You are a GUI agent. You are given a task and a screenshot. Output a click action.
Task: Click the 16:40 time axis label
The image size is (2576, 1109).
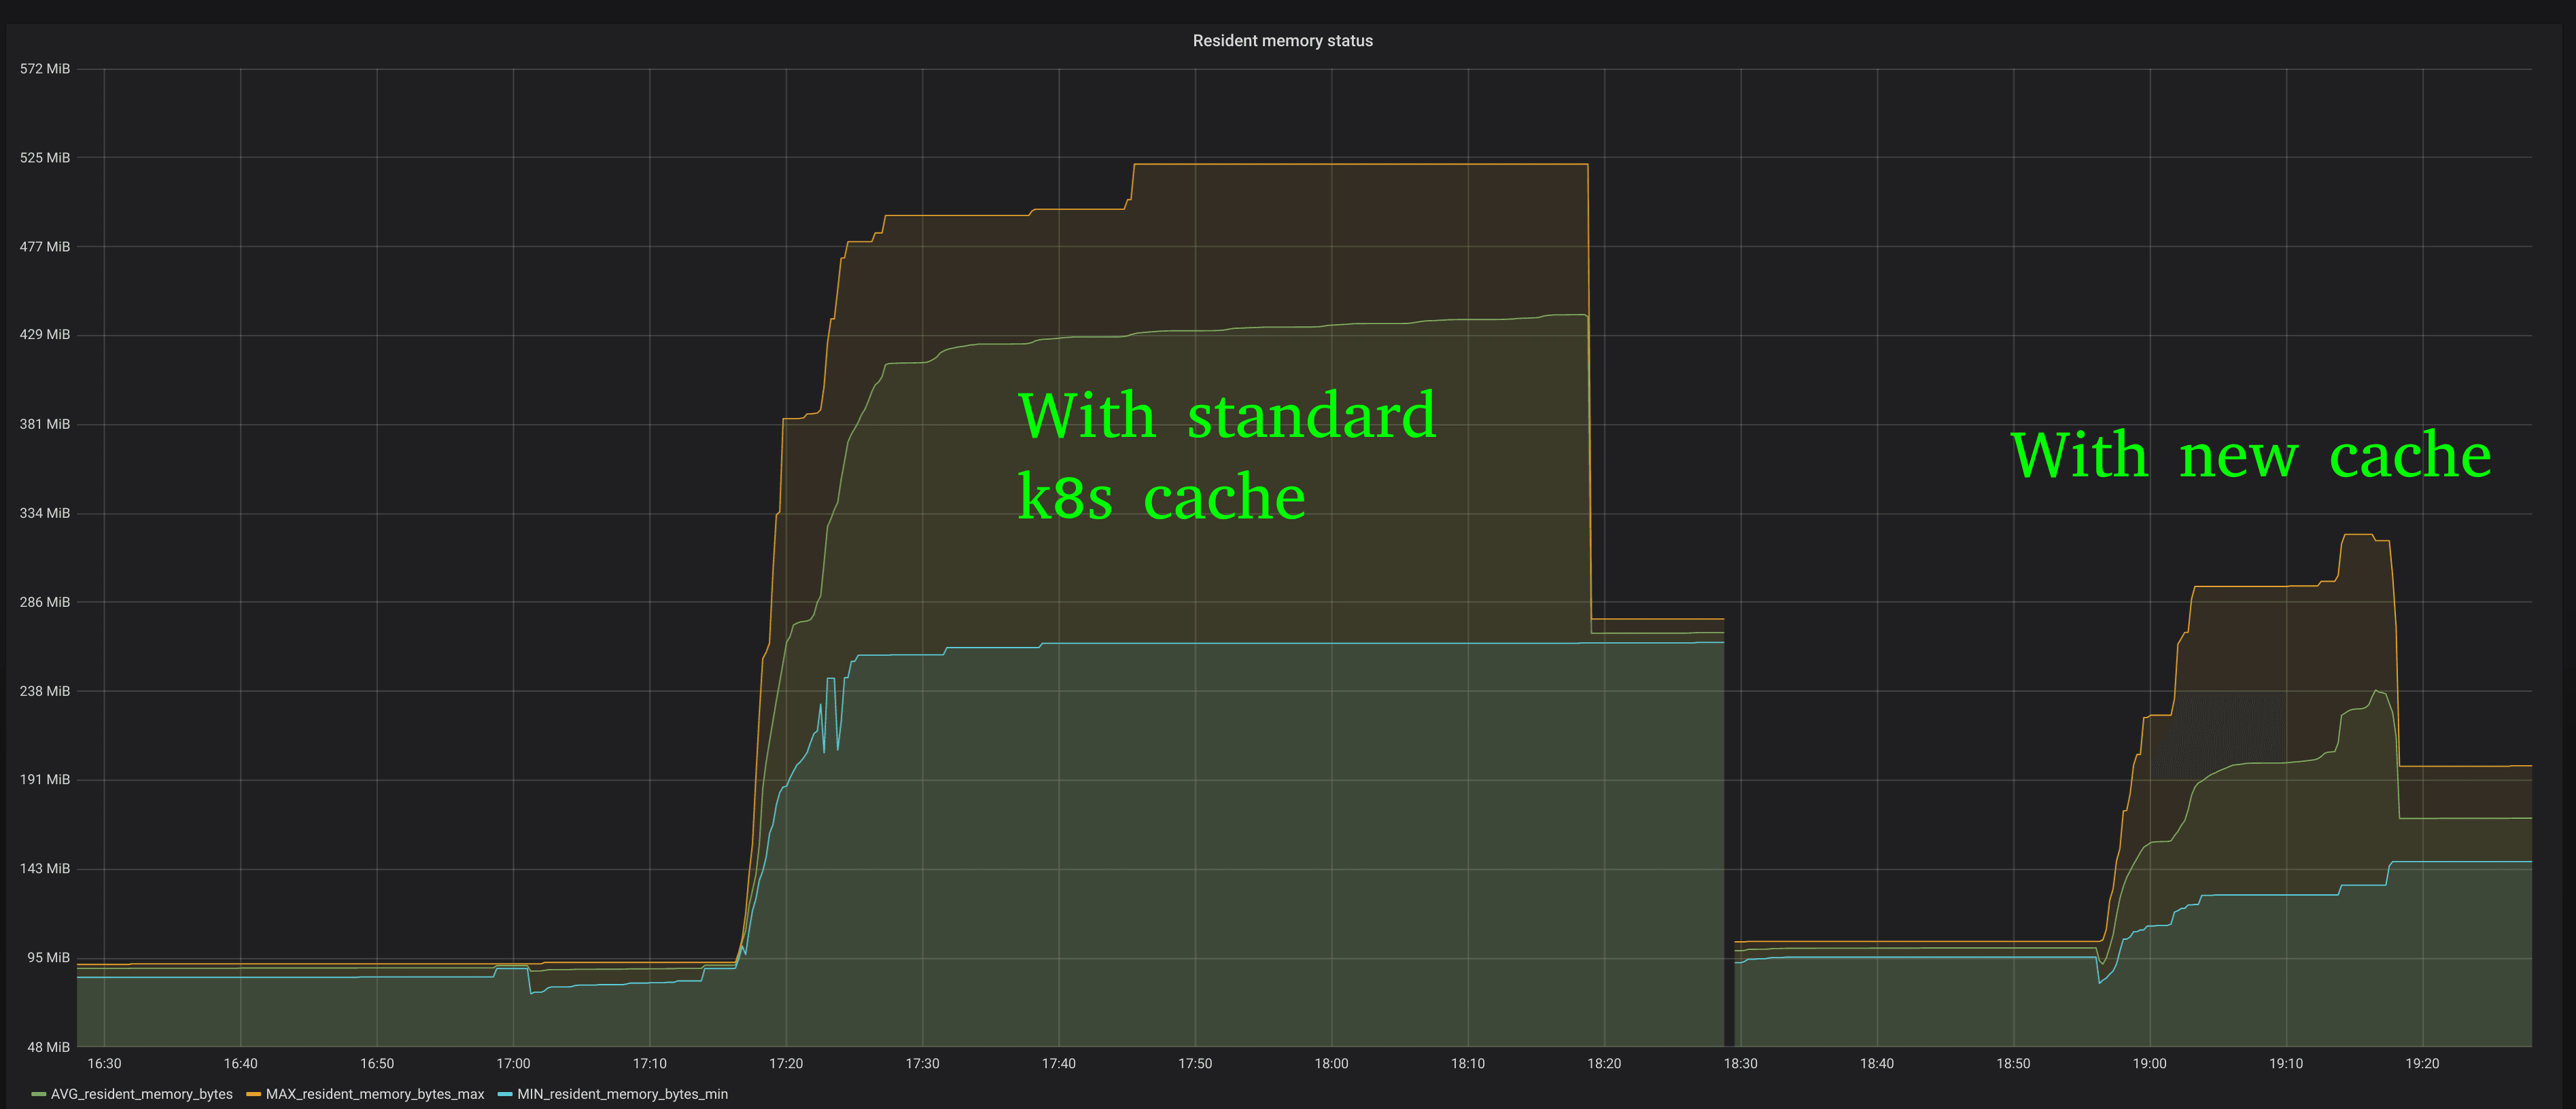240,1064
